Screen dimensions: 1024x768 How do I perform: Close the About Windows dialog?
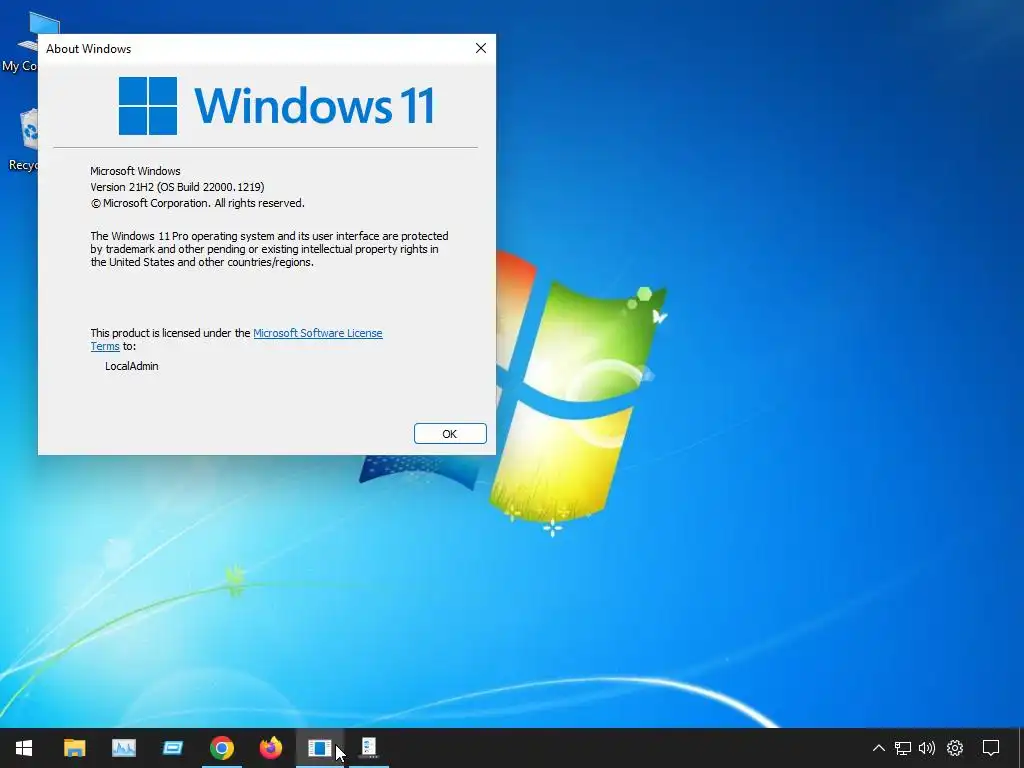(481, 48)
